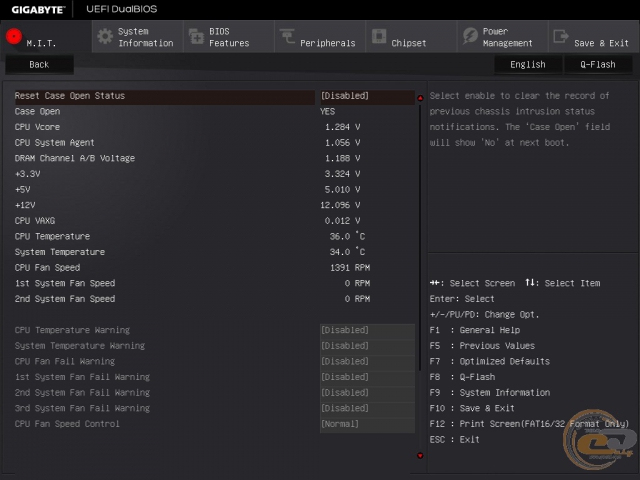The image size is (640, 480).
Task: Click the Back button
Action: point(39,64)
